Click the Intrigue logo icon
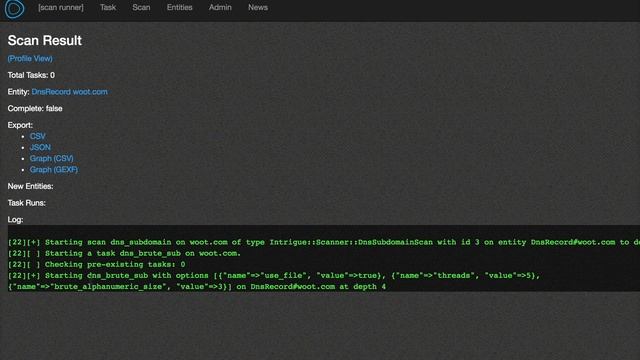This screenshot has width=640, height=360. (14, 9)
